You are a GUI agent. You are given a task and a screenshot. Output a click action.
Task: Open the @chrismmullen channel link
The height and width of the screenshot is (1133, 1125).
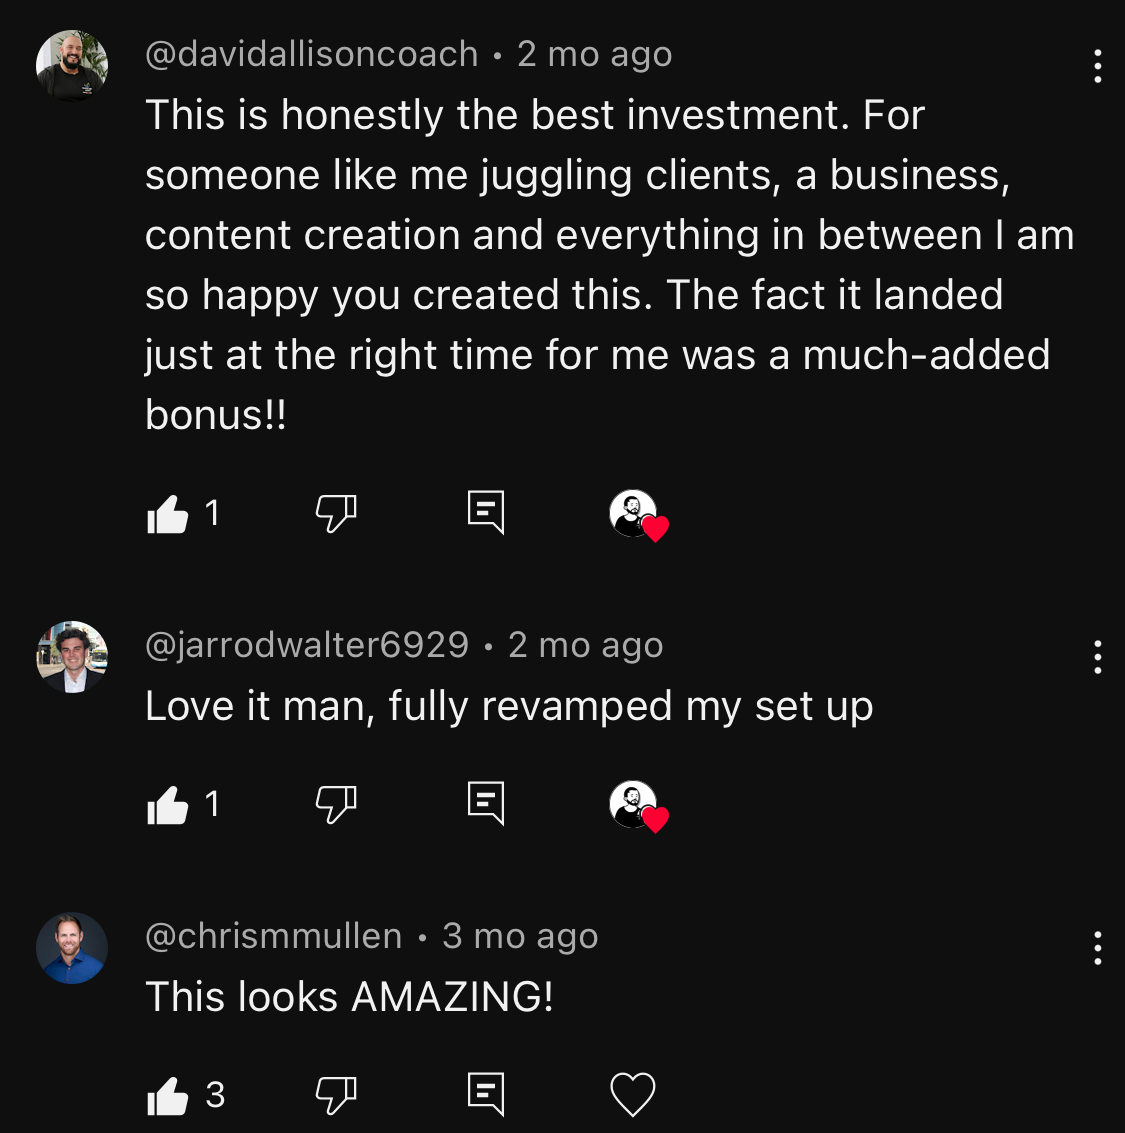tap(274, 936)
